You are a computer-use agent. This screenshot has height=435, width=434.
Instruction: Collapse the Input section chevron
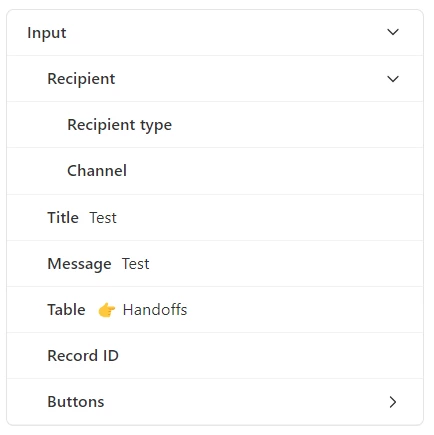pos(393,32)
